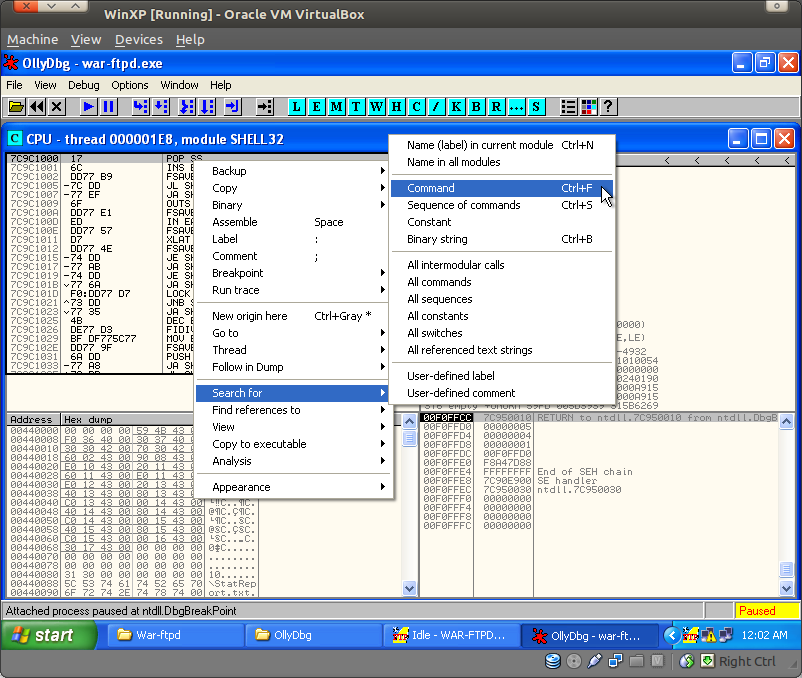Expand the Binary submenu
Viewport: 802px width, 678px height.
(292, 205)
